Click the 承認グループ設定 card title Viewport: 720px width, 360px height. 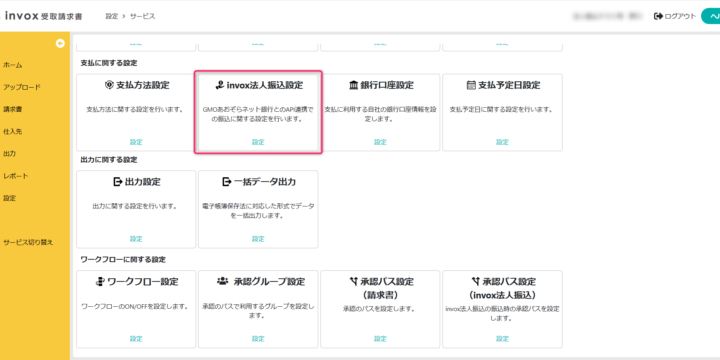[x=269, y=281]
